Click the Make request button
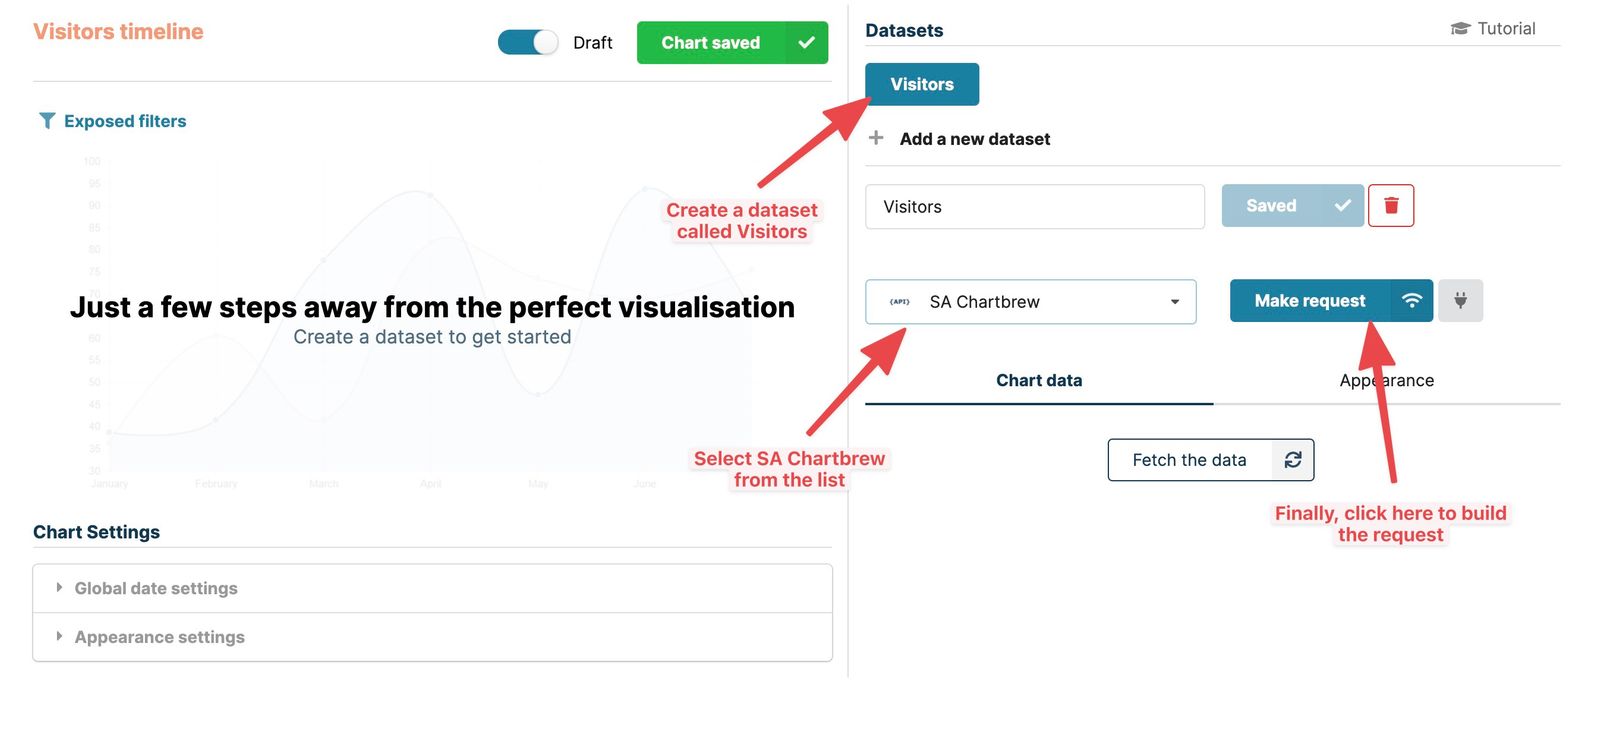Image resolution: width=1600 pixels, height=756 pixels. [1310, 300]
